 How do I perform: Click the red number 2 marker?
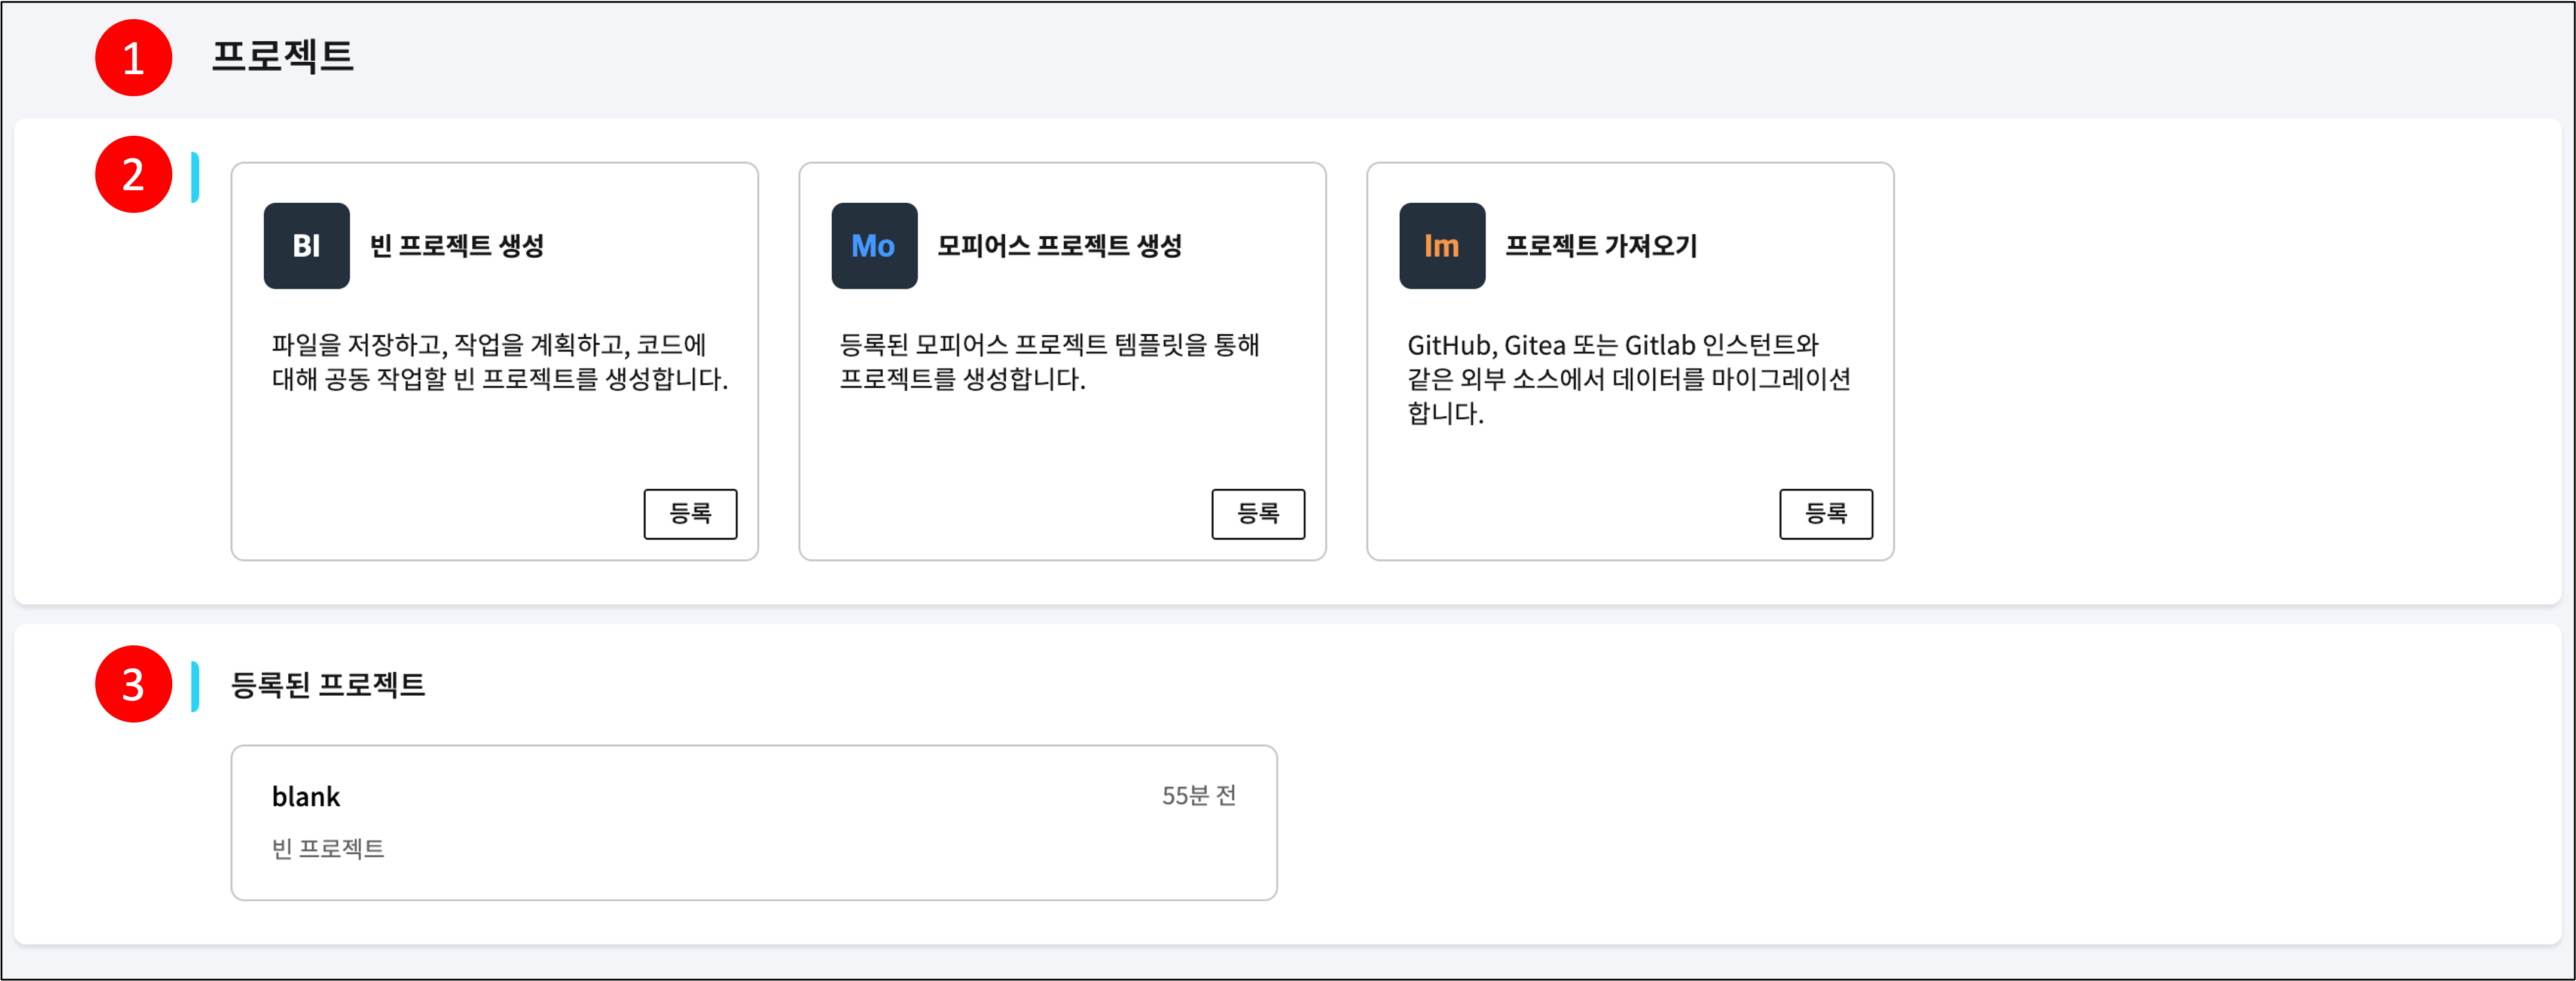point(133,175)
